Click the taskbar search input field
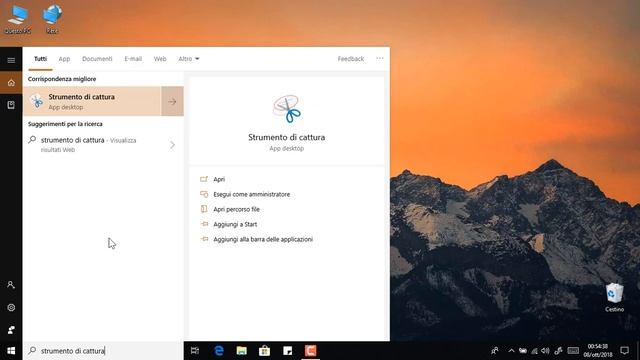This screenshot has height=360, width=640. pyautogui.click(x=103, y=351)
